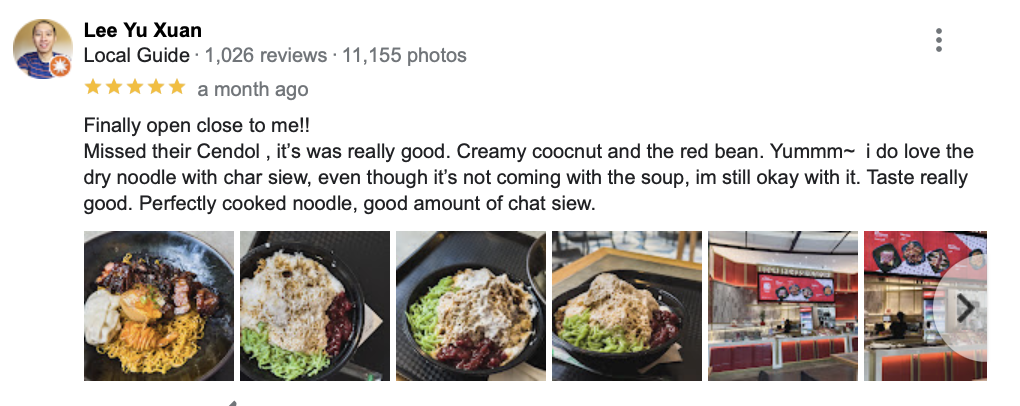Viewport: 1020px width, 406px height.
Task: Click the 1,026 reviews count
Action: pyautogui.click(x=264, y=55)
